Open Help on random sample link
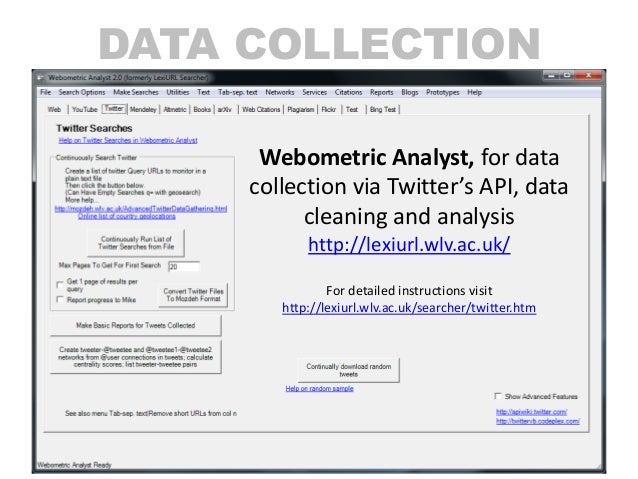Viewport: 638px width, 479px height. coord(319,389)
